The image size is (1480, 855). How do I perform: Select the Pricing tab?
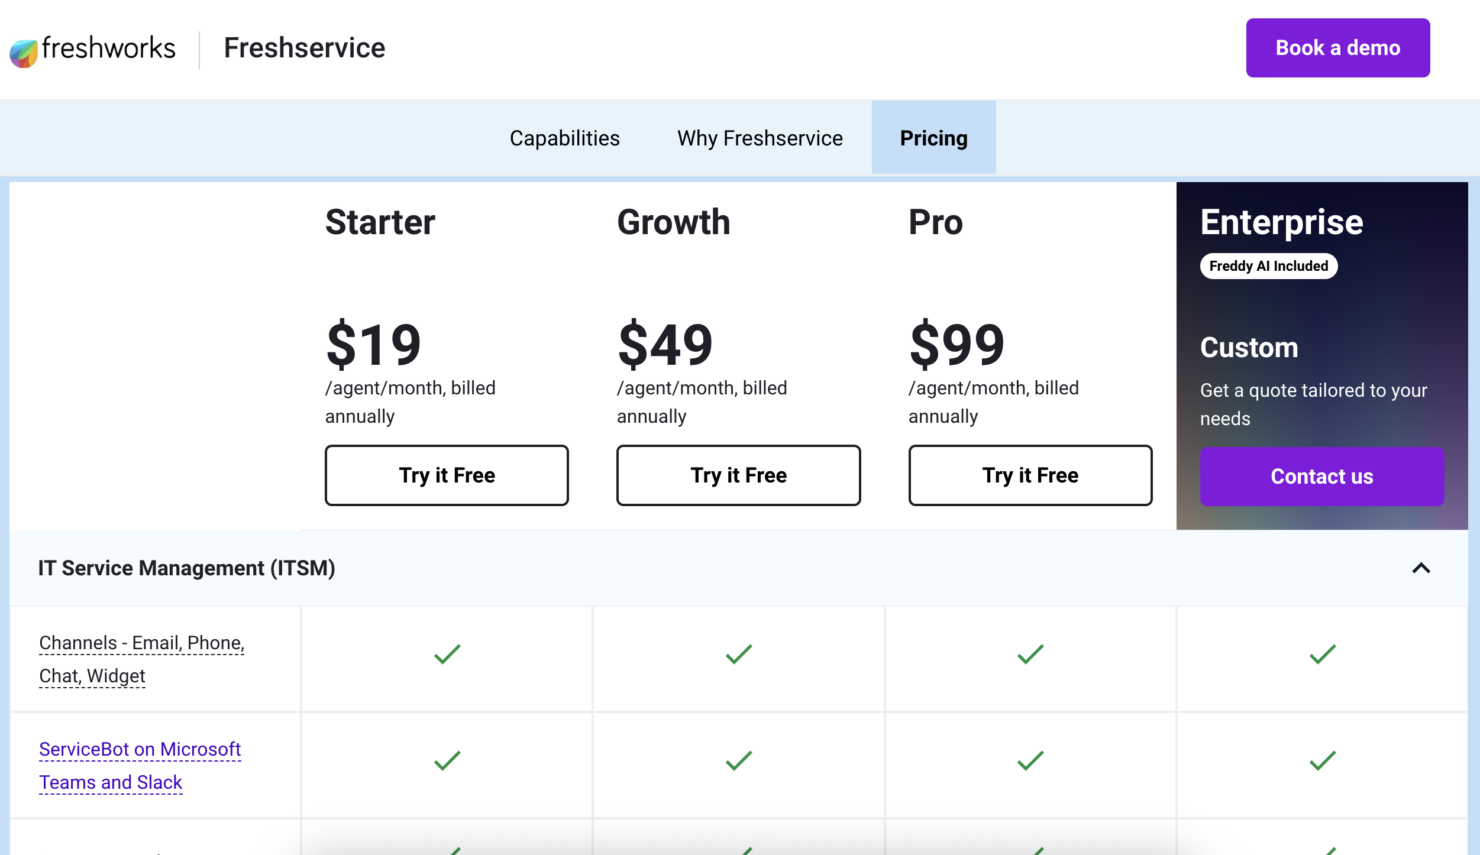coord(933,138)
